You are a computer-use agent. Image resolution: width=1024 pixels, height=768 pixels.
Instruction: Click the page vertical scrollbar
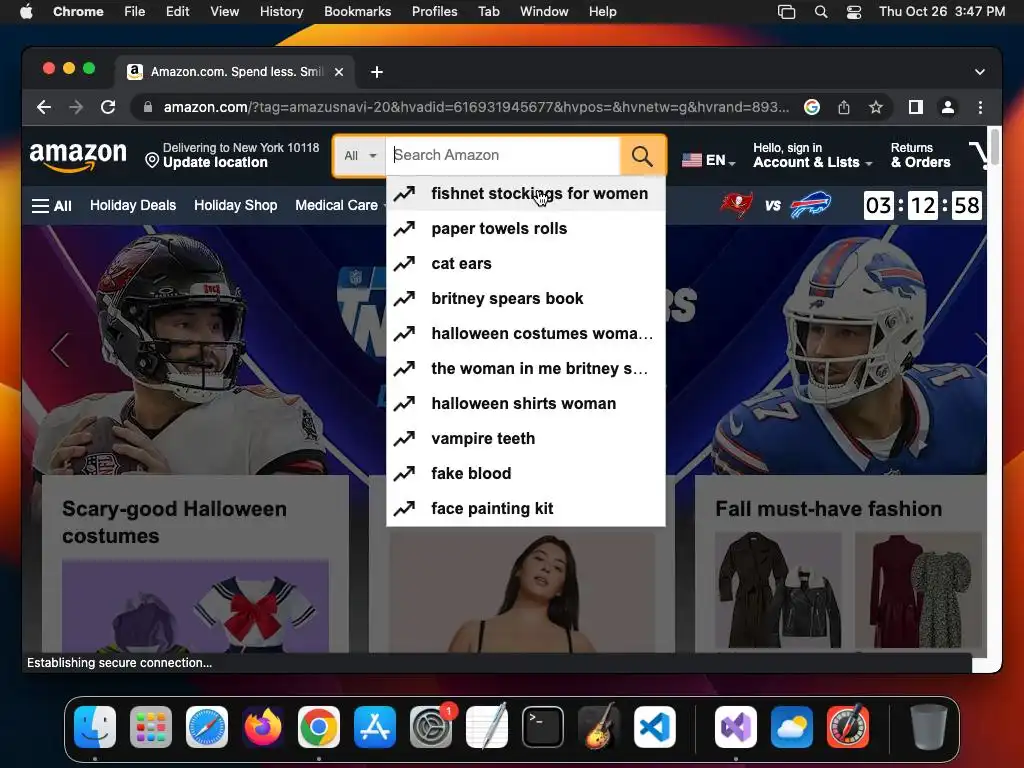point(995,148)
